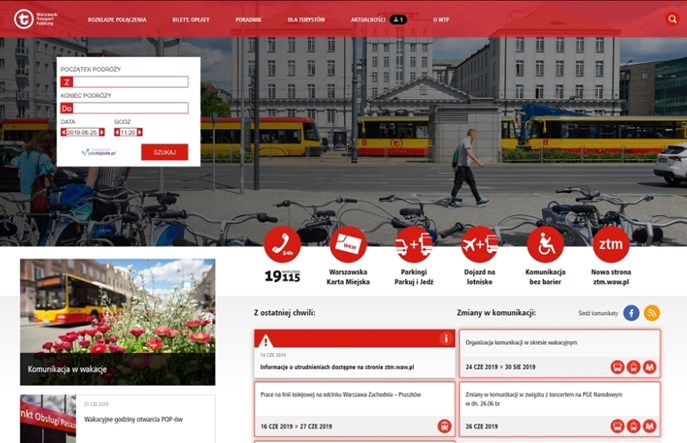The image size is (687, 443).
Task: Increase the date with right arrow
Action: pos(102,132)
